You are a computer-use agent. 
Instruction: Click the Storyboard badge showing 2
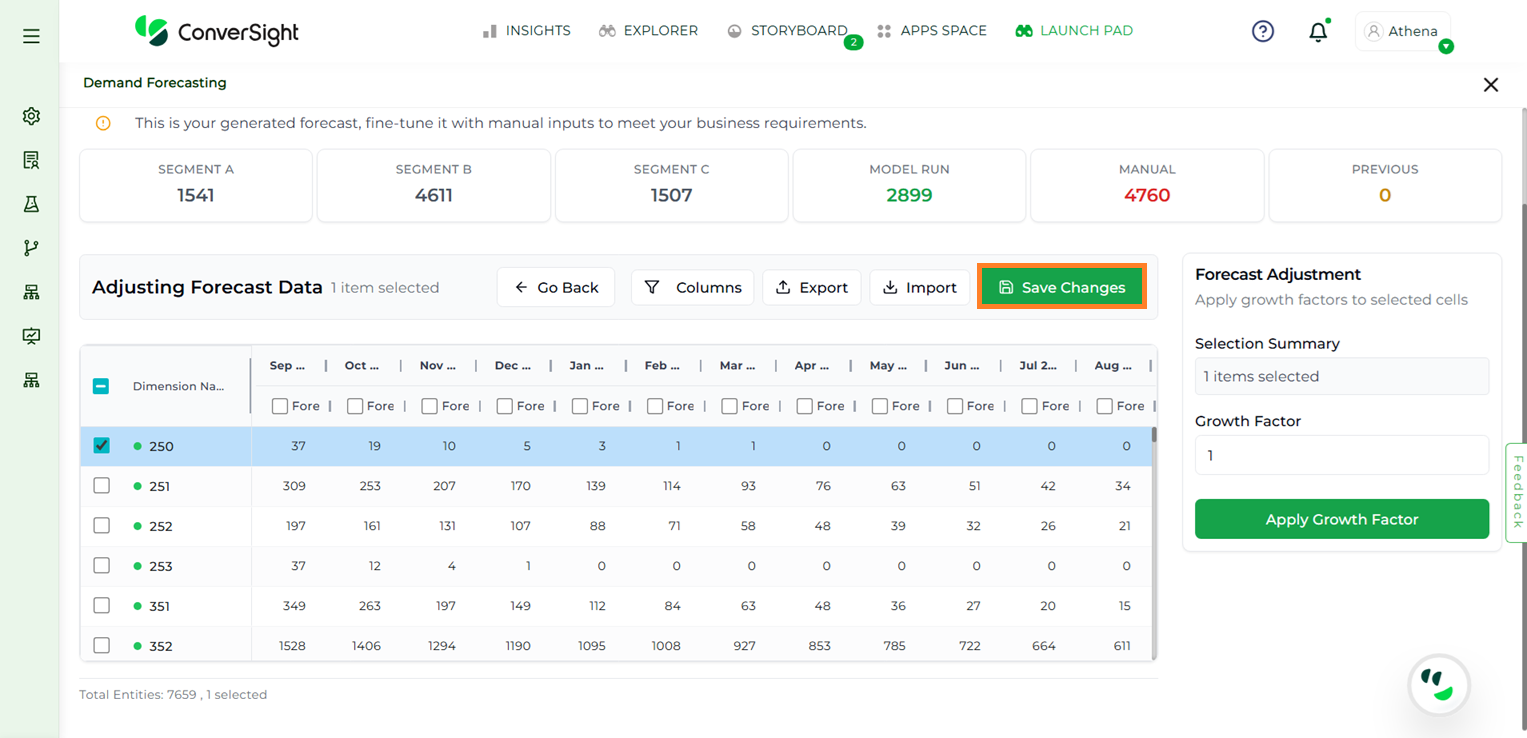853,42
